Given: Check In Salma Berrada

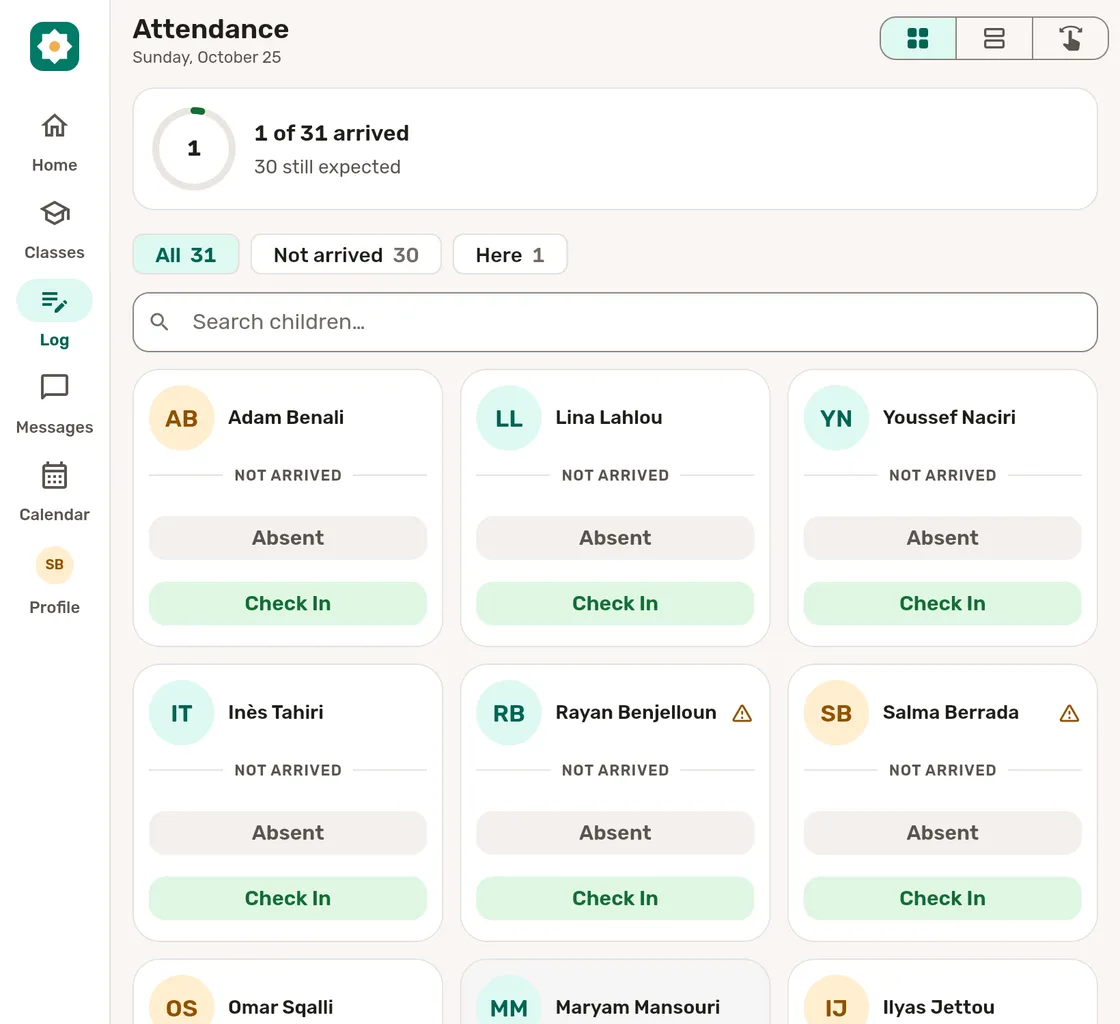Looking at the screenshot, I should [x=943, y=898].
